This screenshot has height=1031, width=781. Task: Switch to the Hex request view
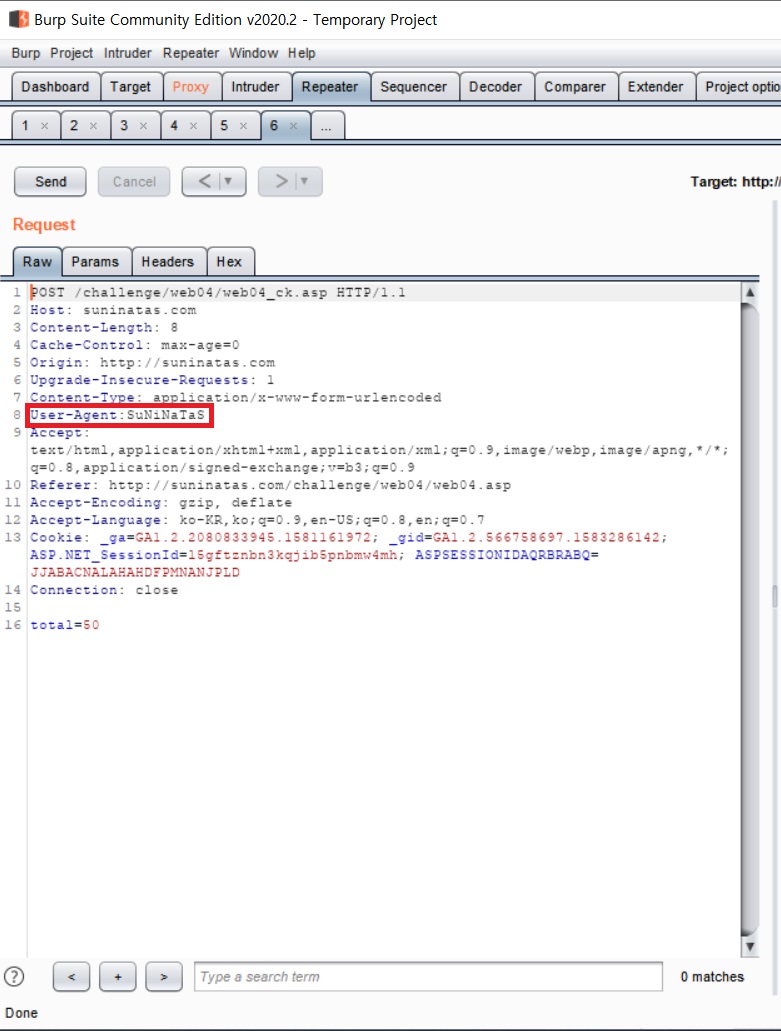point(229,262)
